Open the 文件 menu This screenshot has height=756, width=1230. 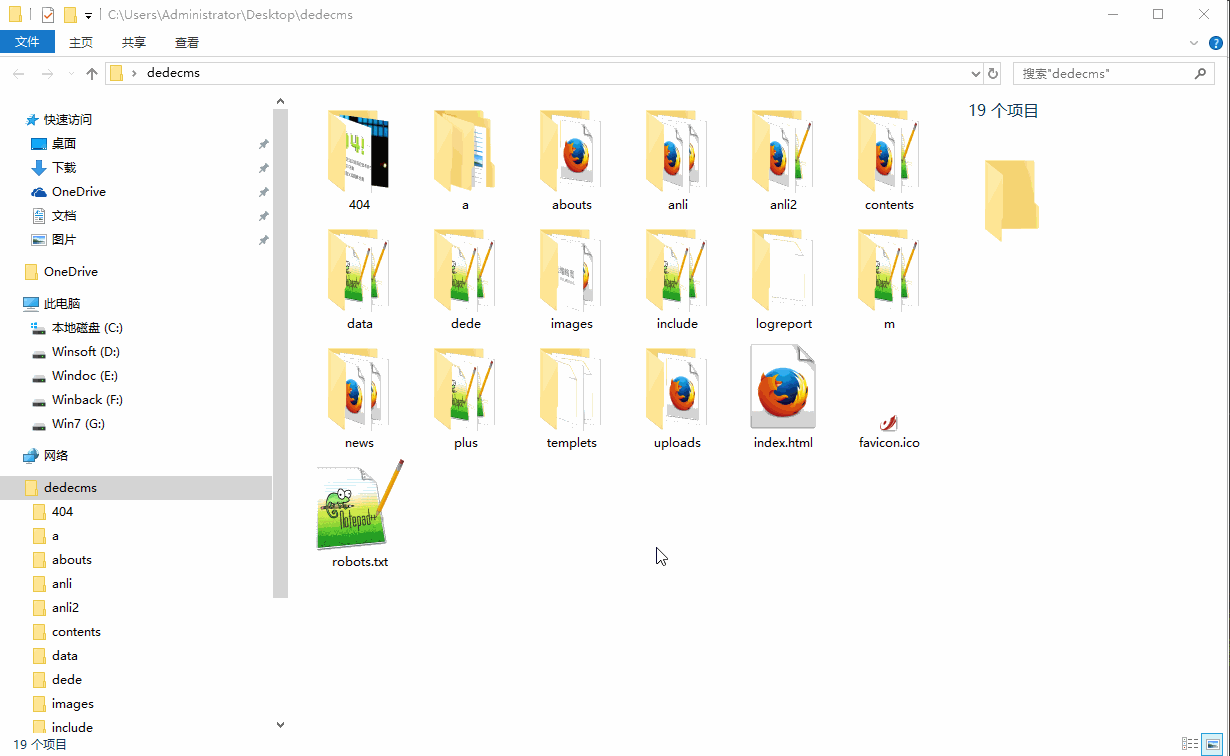[27, 42]
